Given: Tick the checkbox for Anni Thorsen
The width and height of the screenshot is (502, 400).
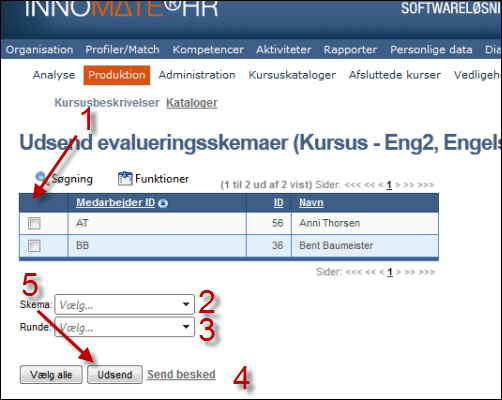Looking at the screenshot, I should 34,223.
